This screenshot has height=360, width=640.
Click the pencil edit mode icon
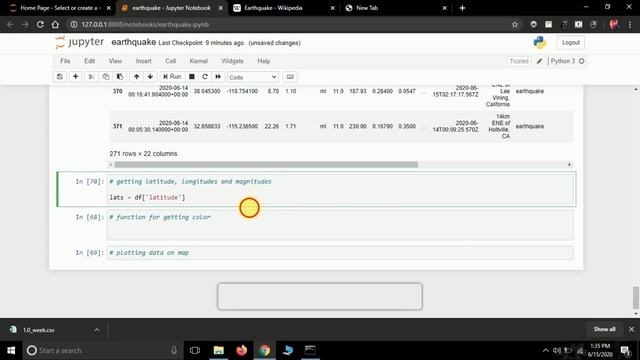point(539,61)
